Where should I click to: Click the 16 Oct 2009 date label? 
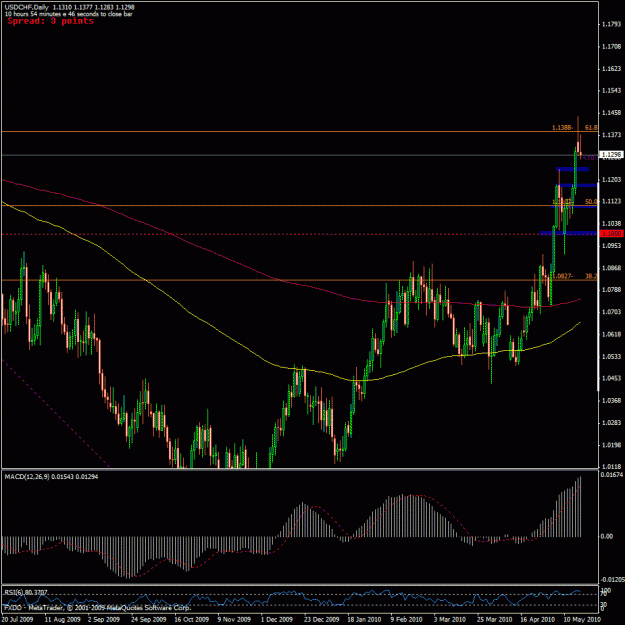tap(192, 620)
